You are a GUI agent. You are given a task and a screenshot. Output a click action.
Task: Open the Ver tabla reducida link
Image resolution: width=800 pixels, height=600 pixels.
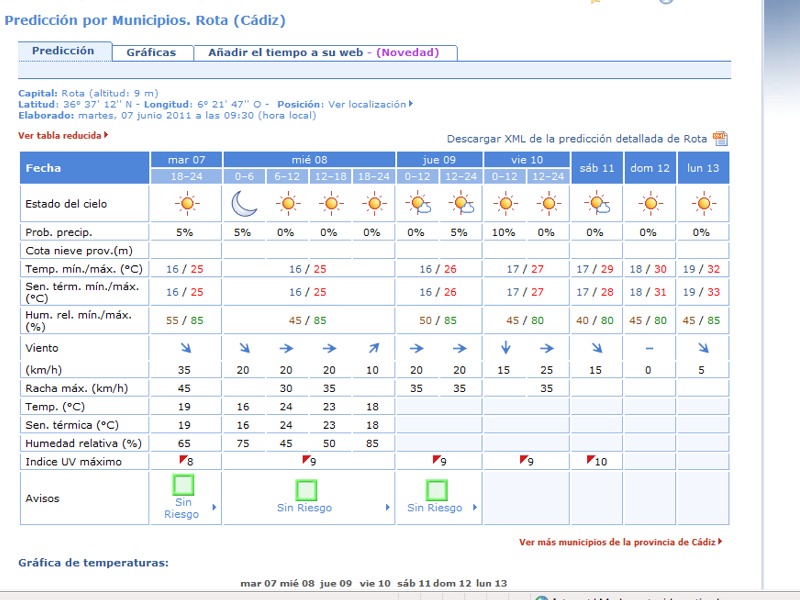click(61, 134)
